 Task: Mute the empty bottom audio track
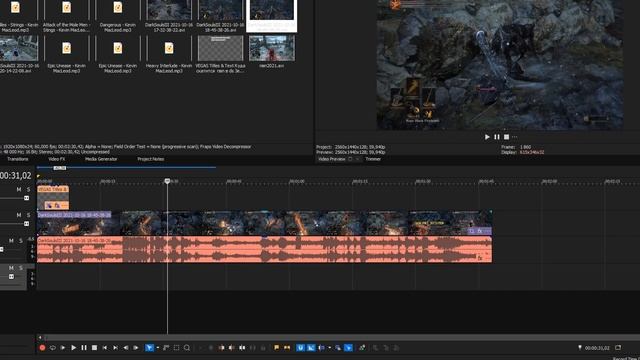(x=11, y=268)
